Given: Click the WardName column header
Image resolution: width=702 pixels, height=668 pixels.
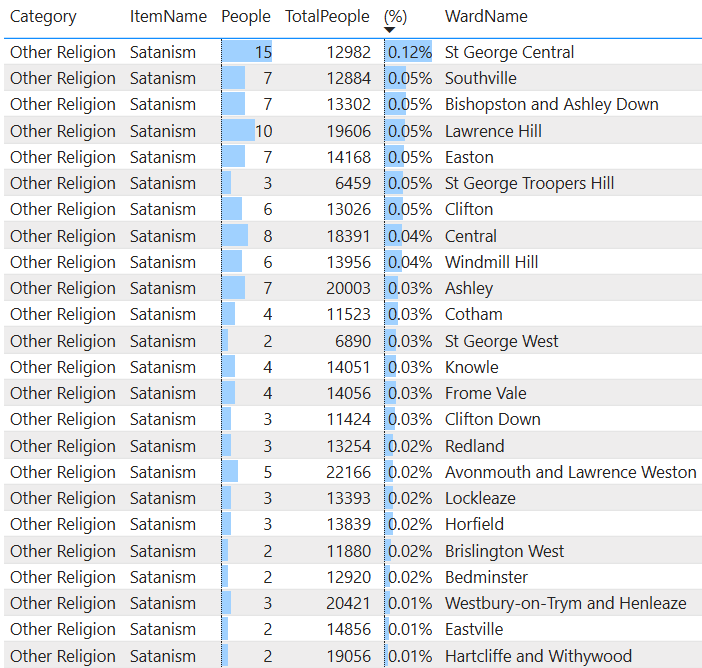Looking at the screenshot, I should click(486, 16).
